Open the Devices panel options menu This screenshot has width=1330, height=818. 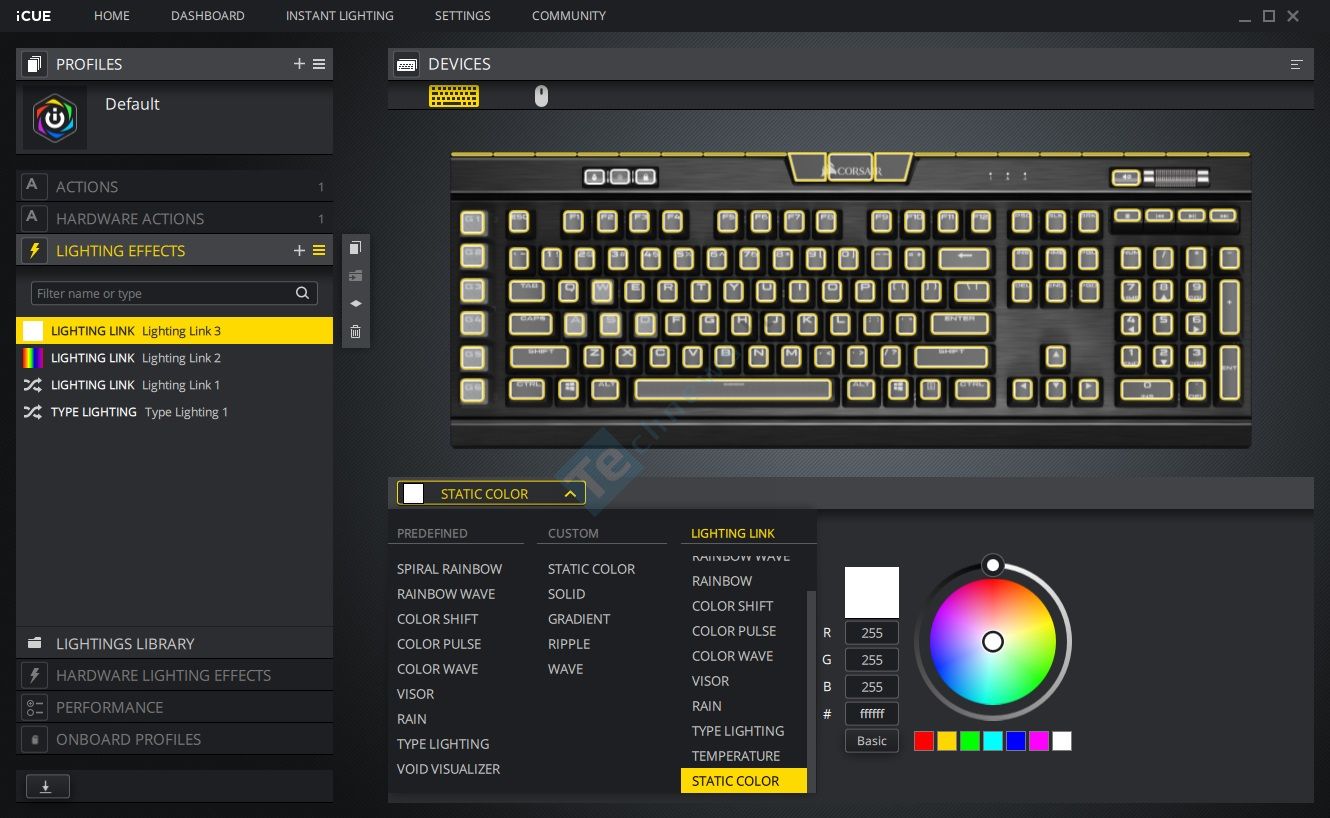(x=1297, y=64)
